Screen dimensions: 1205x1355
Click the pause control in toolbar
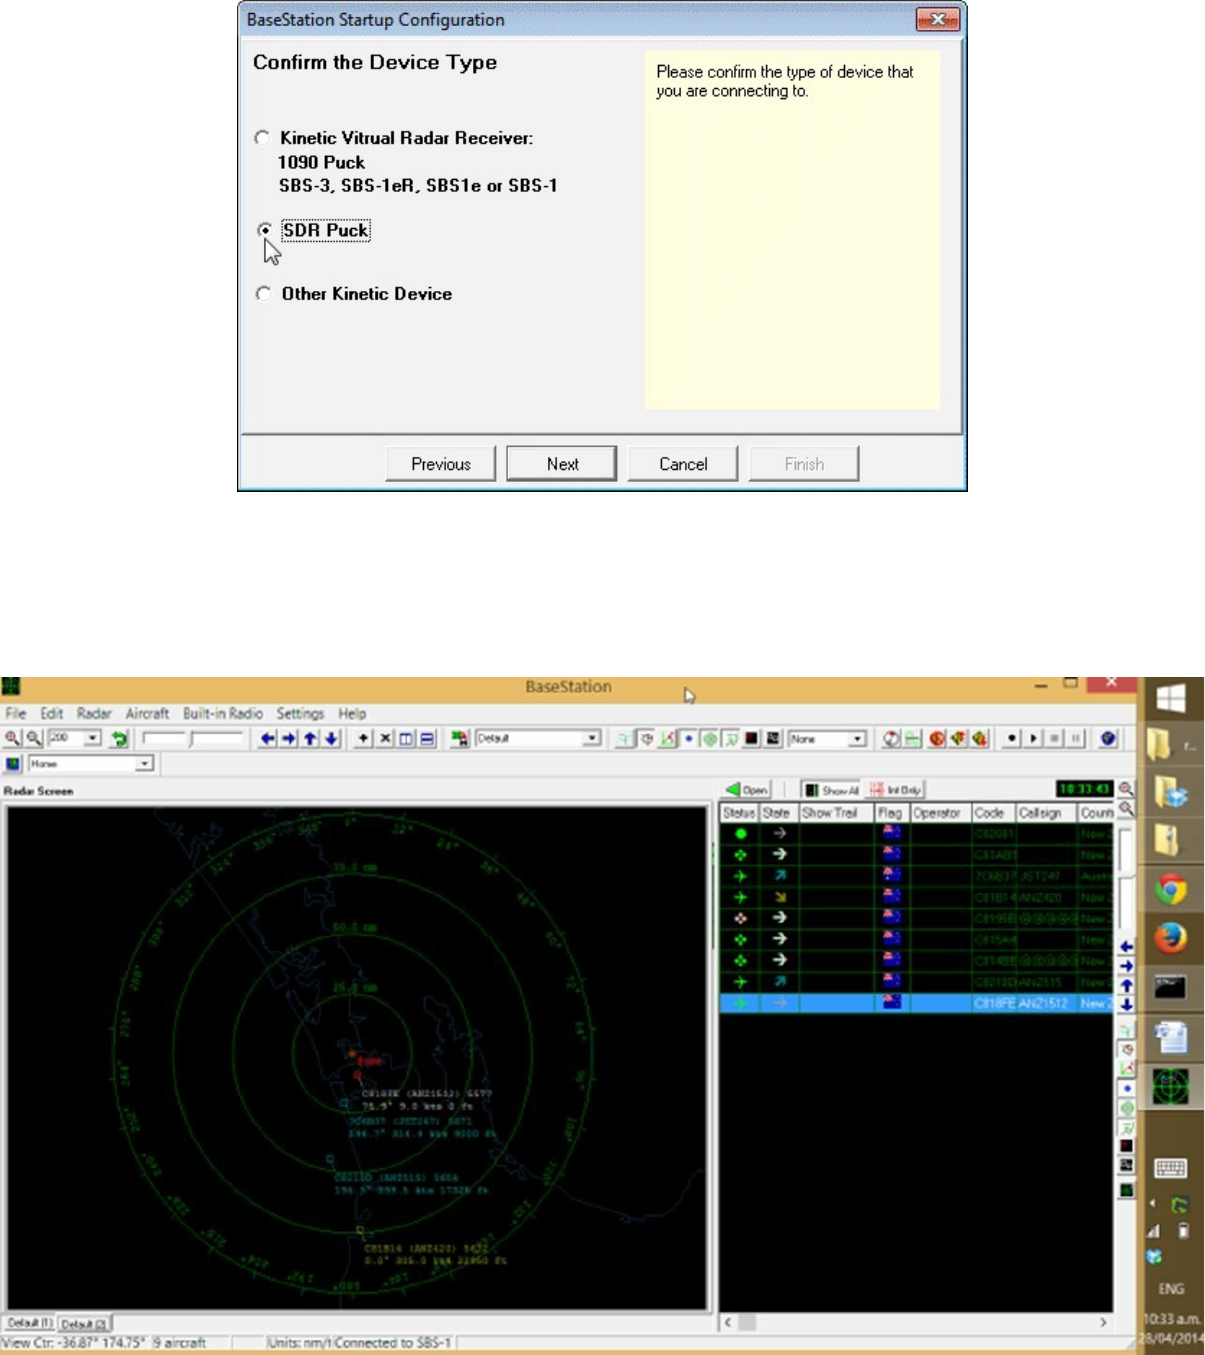coord(1076,738)
